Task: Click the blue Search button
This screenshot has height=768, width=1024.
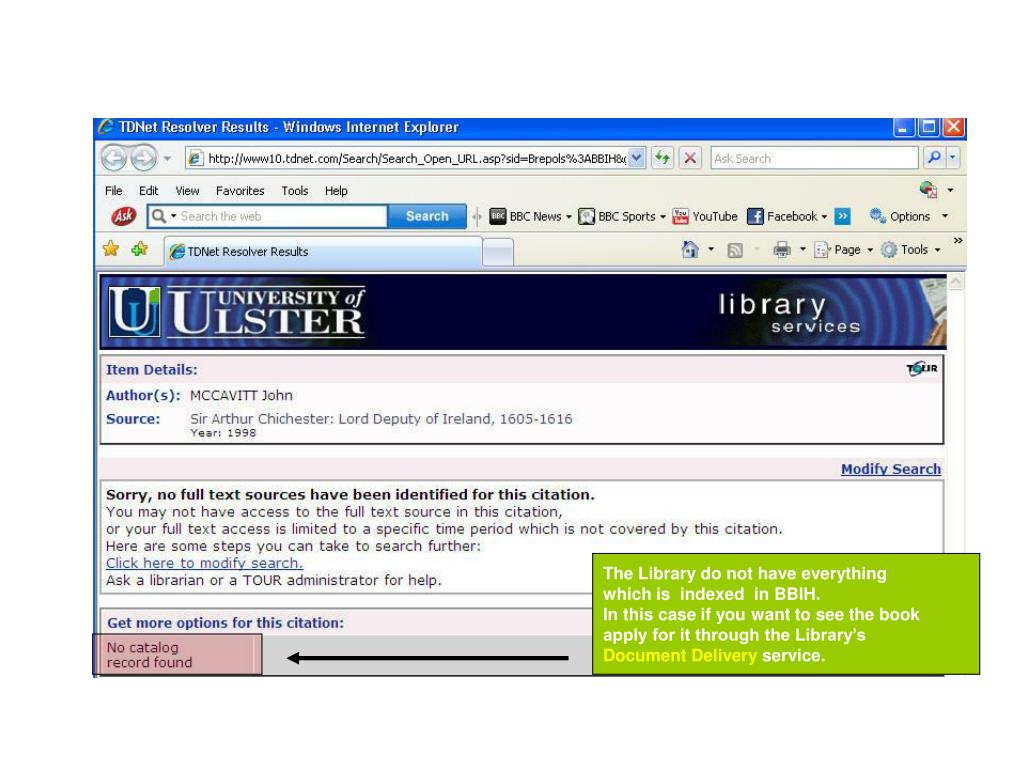Action: point(427,216)
